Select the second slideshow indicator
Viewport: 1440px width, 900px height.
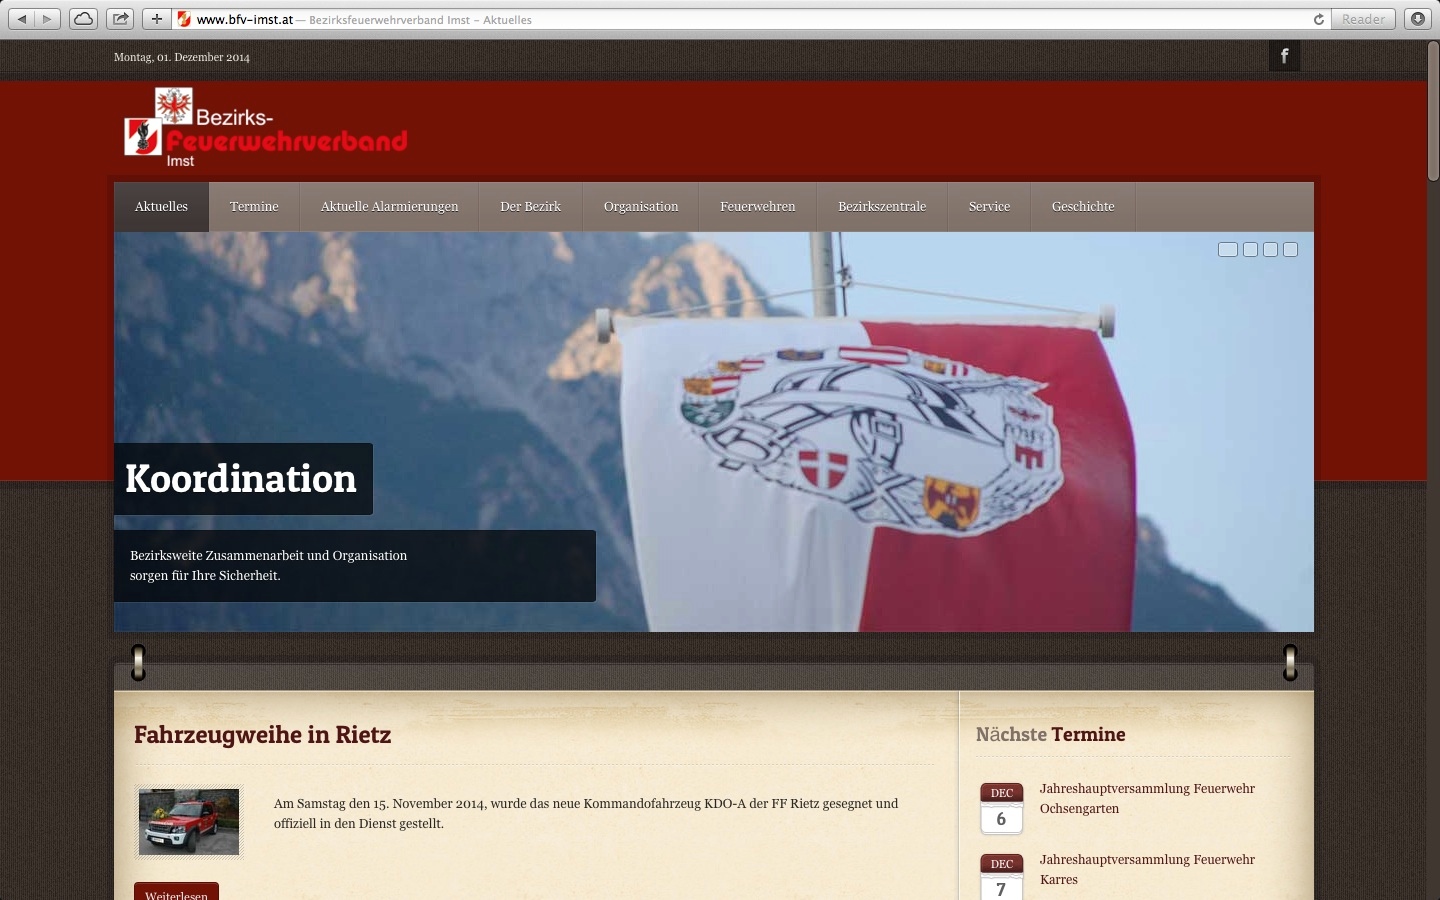pyautogui.click(x=1250, y=250)
